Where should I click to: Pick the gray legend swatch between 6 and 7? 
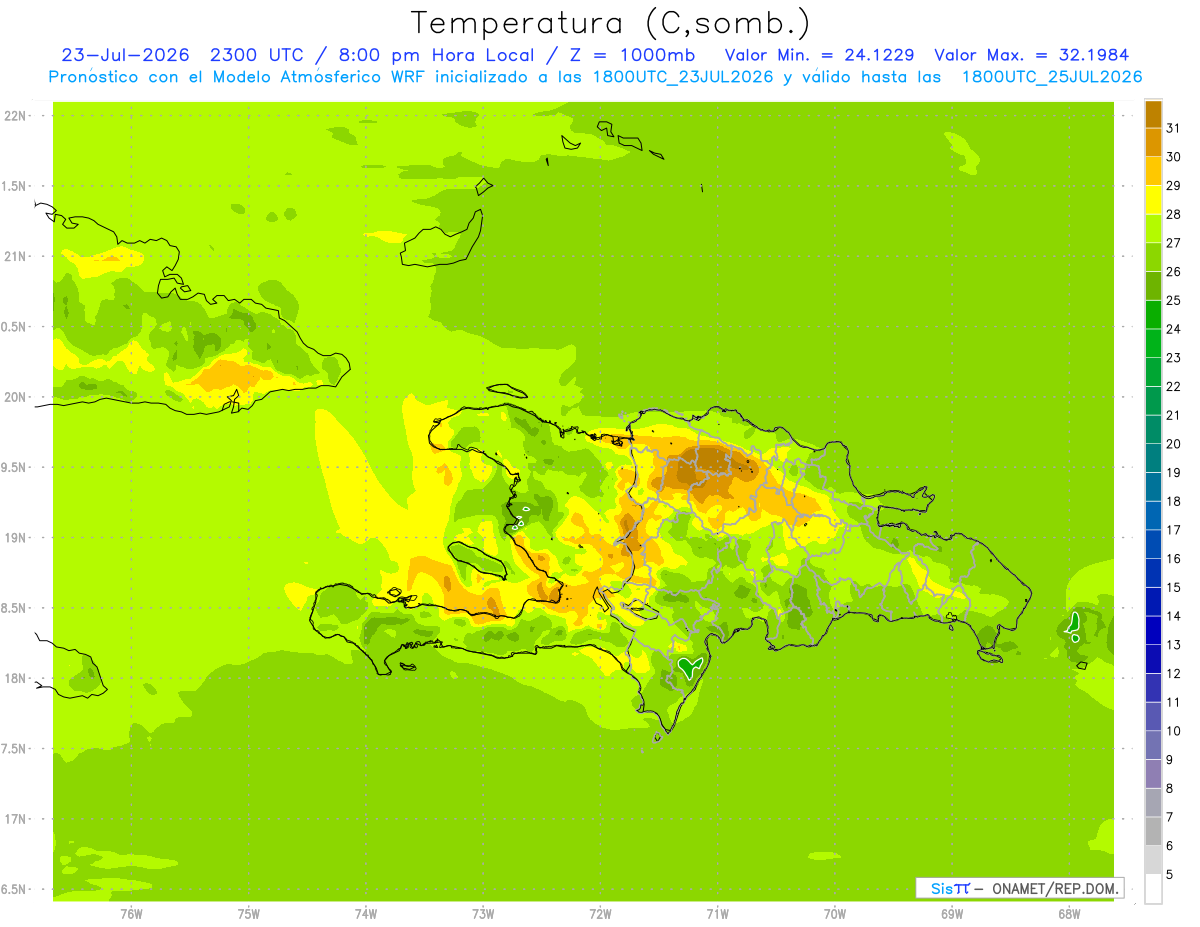1153,831
